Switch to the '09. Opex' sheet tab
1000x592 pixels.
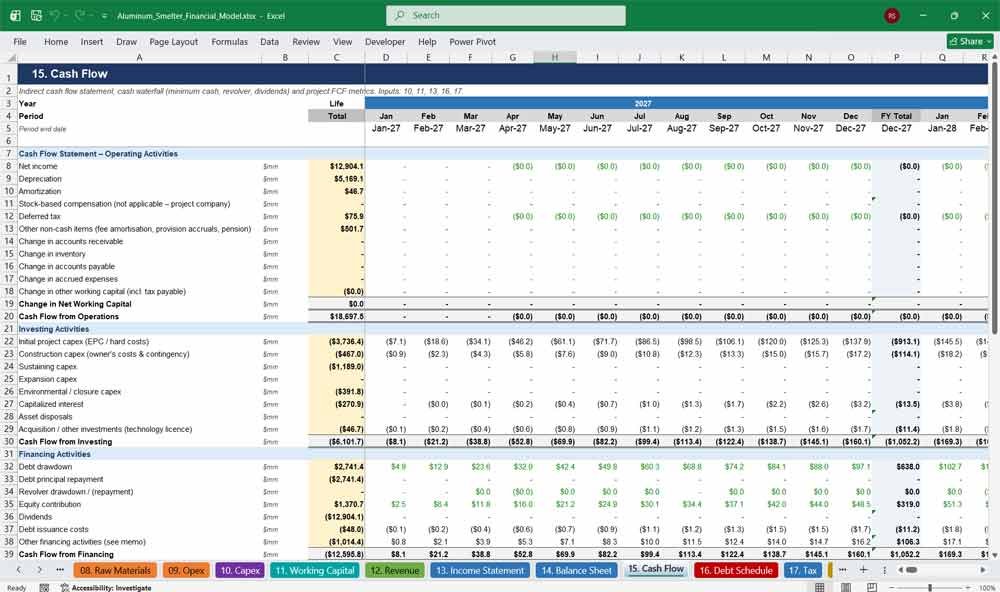tap(186, 570)
